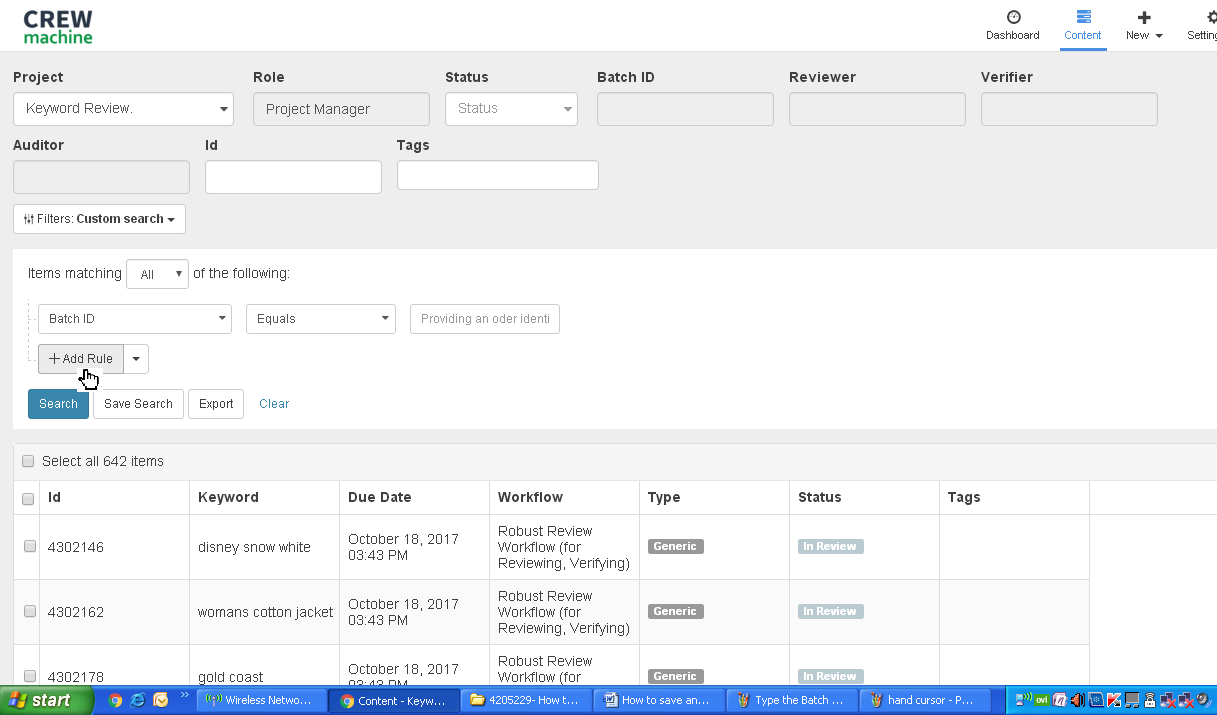Open the New plus icon menu

(1144, 17)
